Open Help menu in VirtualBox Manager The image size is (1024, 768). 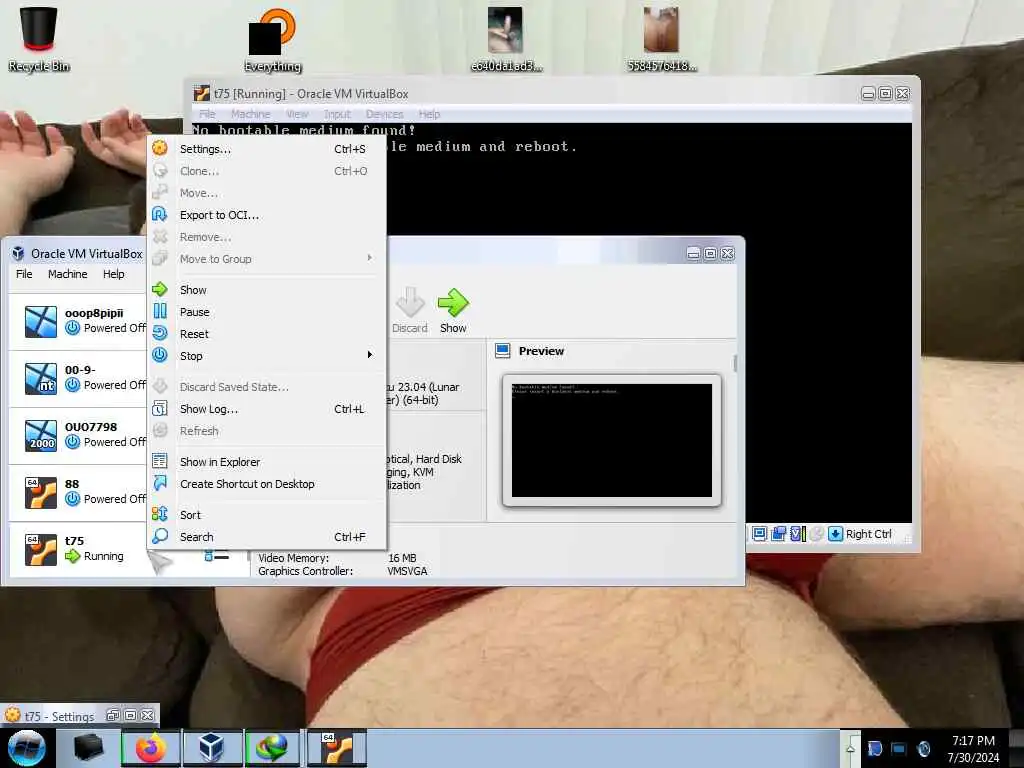[x=114, y=274]
